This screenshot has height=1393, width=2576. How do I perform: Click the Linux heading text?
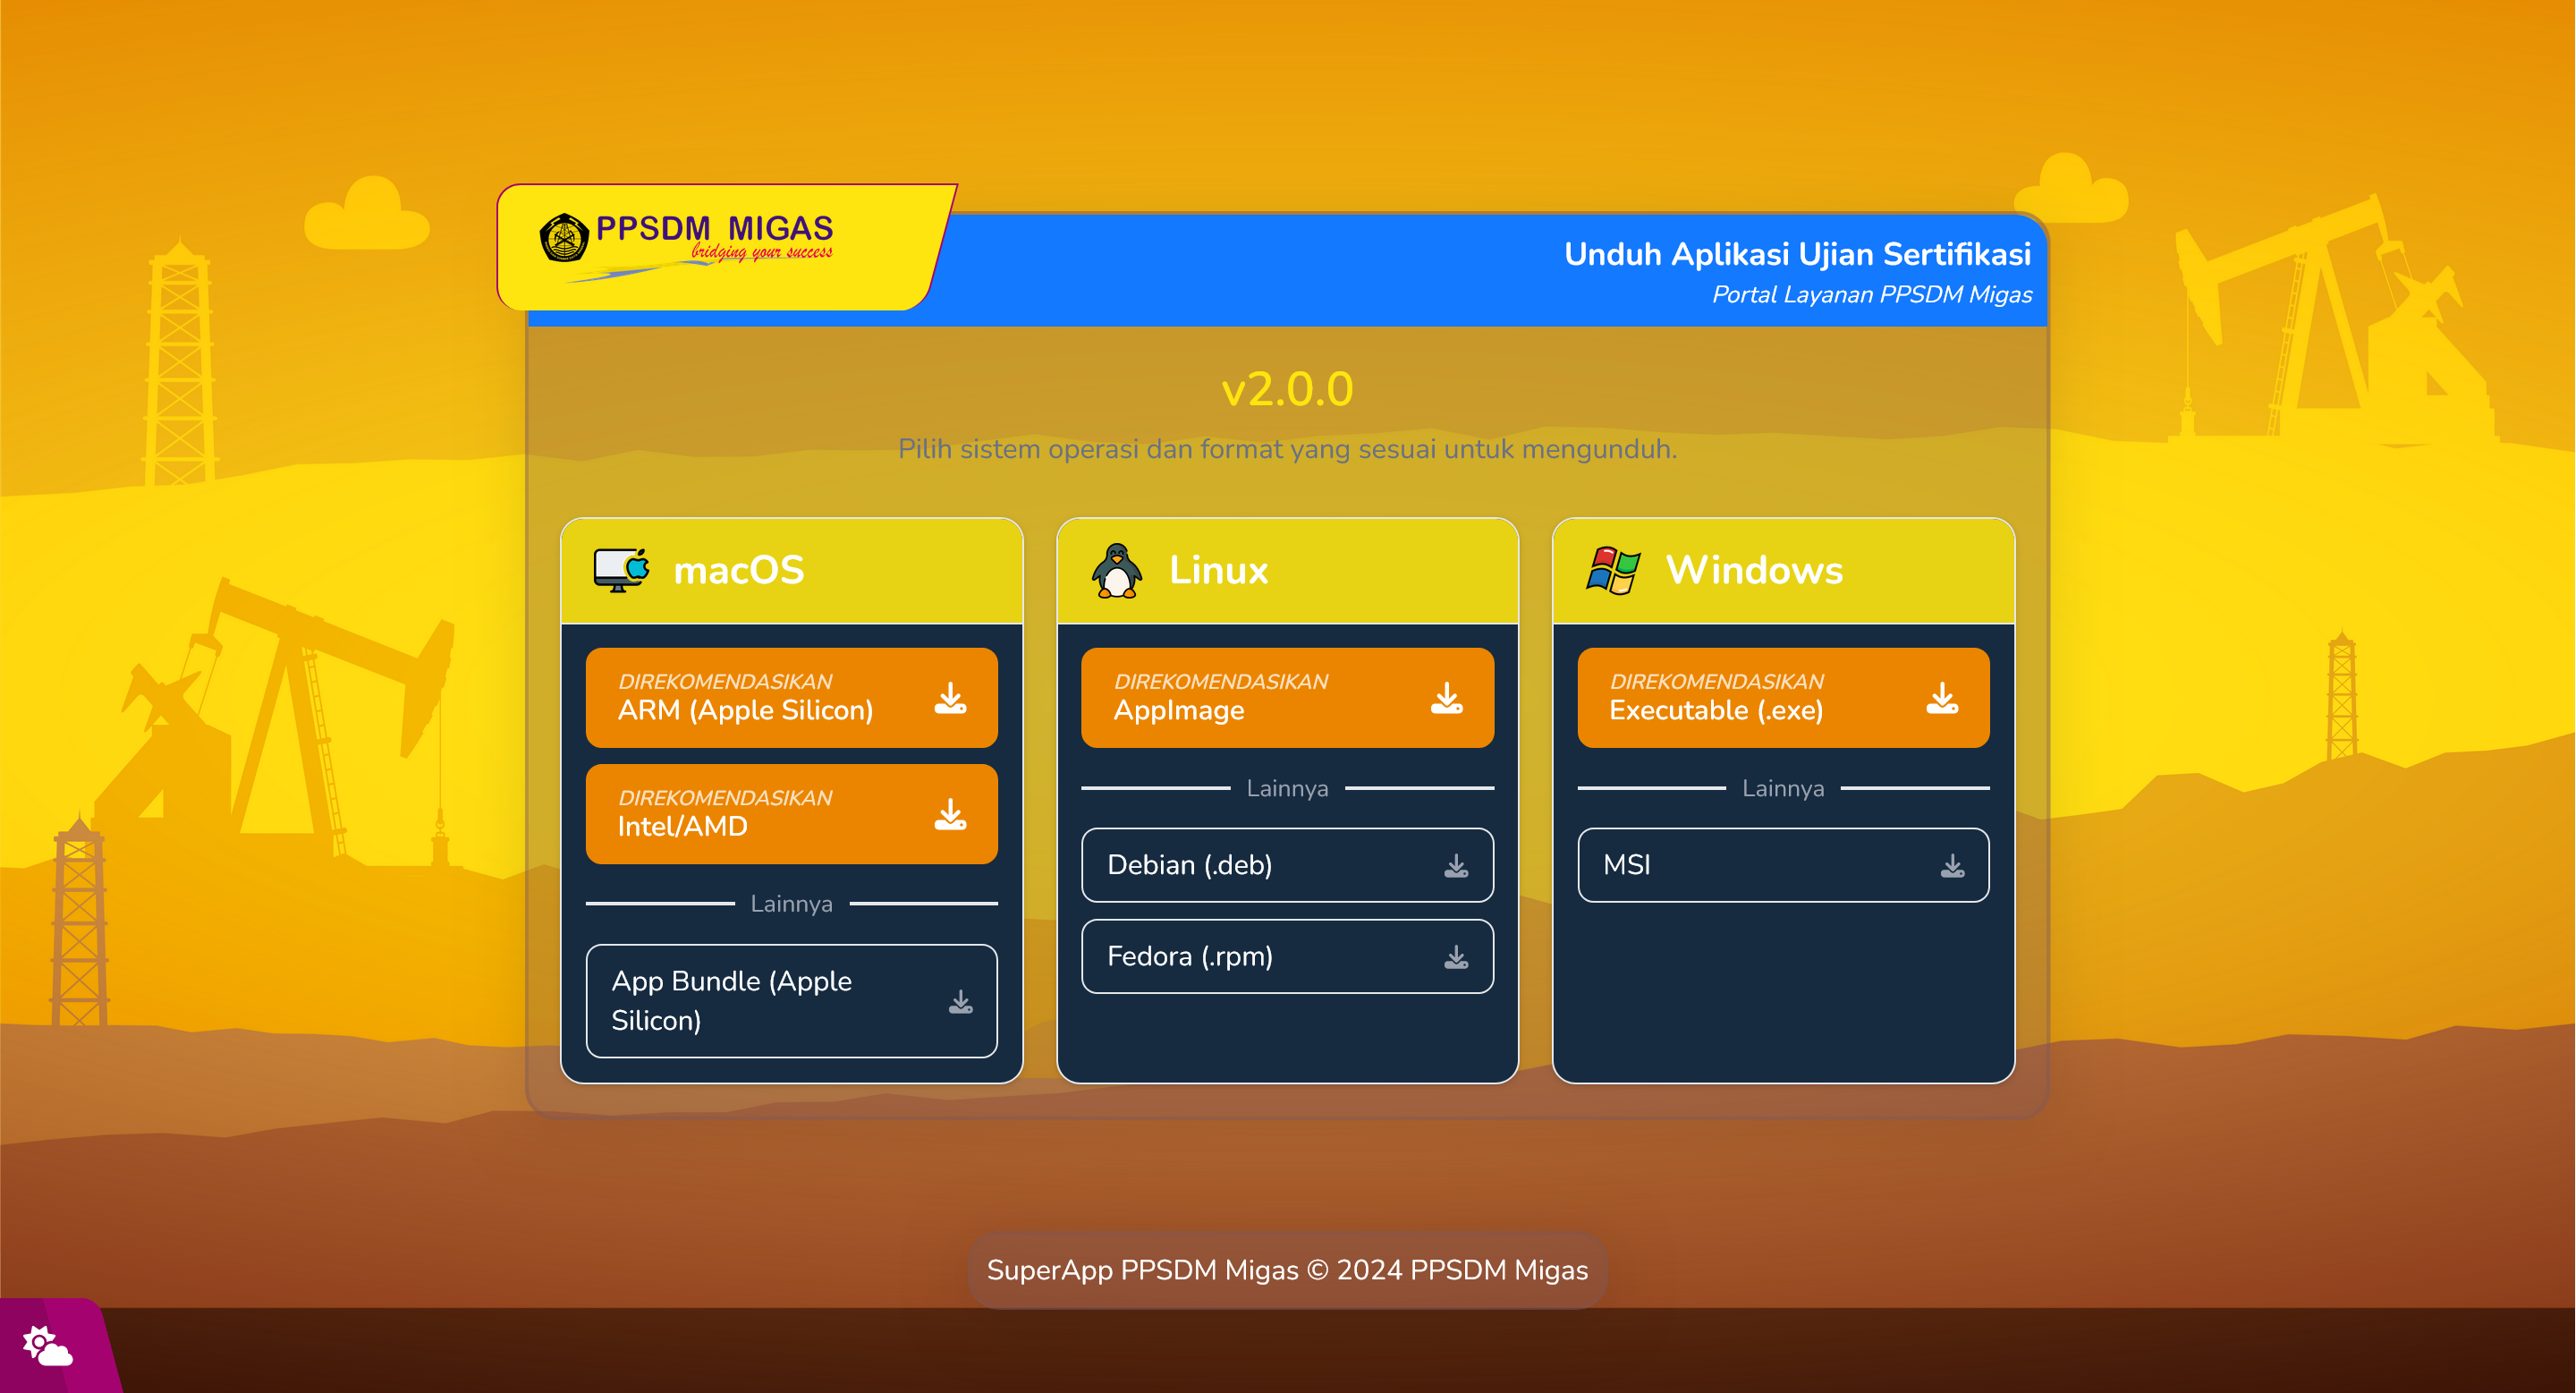click(x=1218, y=570)
